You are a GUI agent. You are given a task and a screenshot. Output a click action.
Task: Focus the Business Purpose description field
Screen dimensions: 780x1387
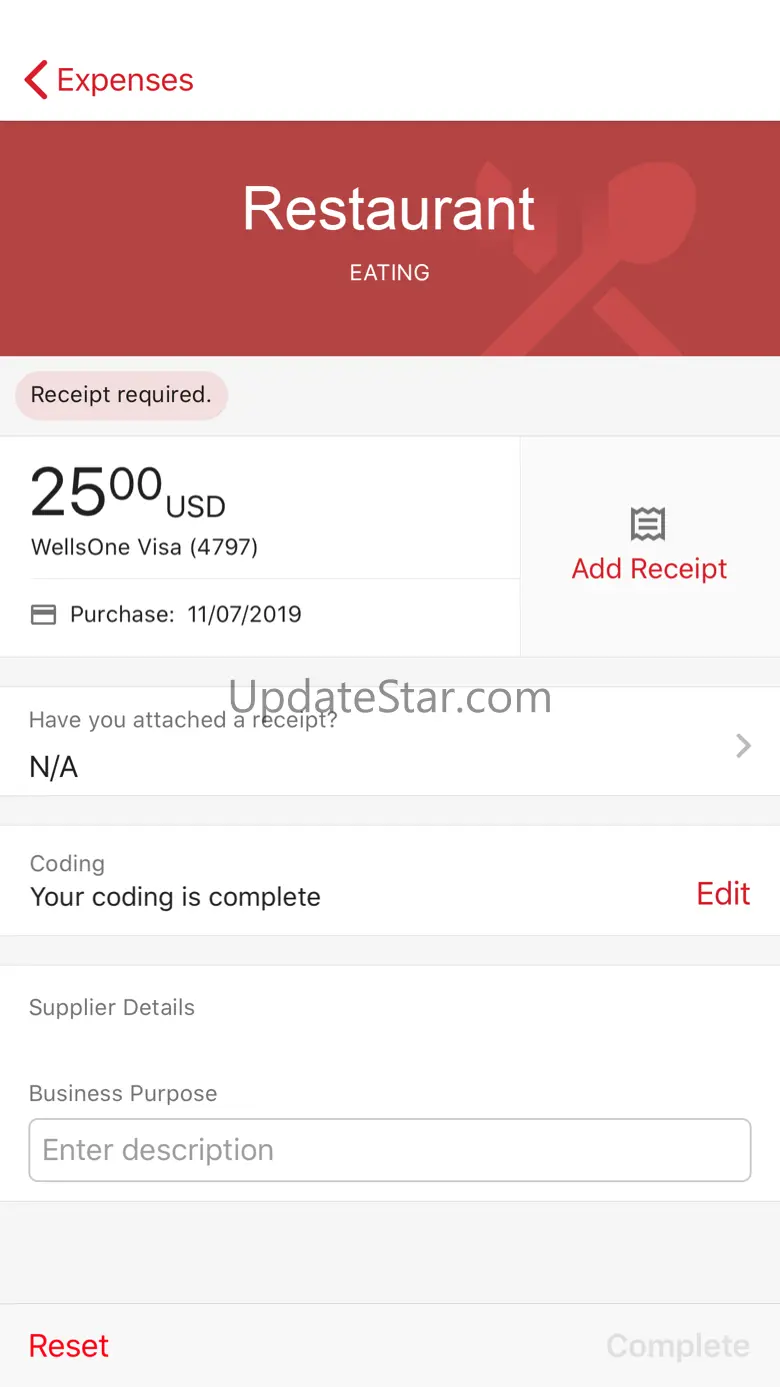390,1150
